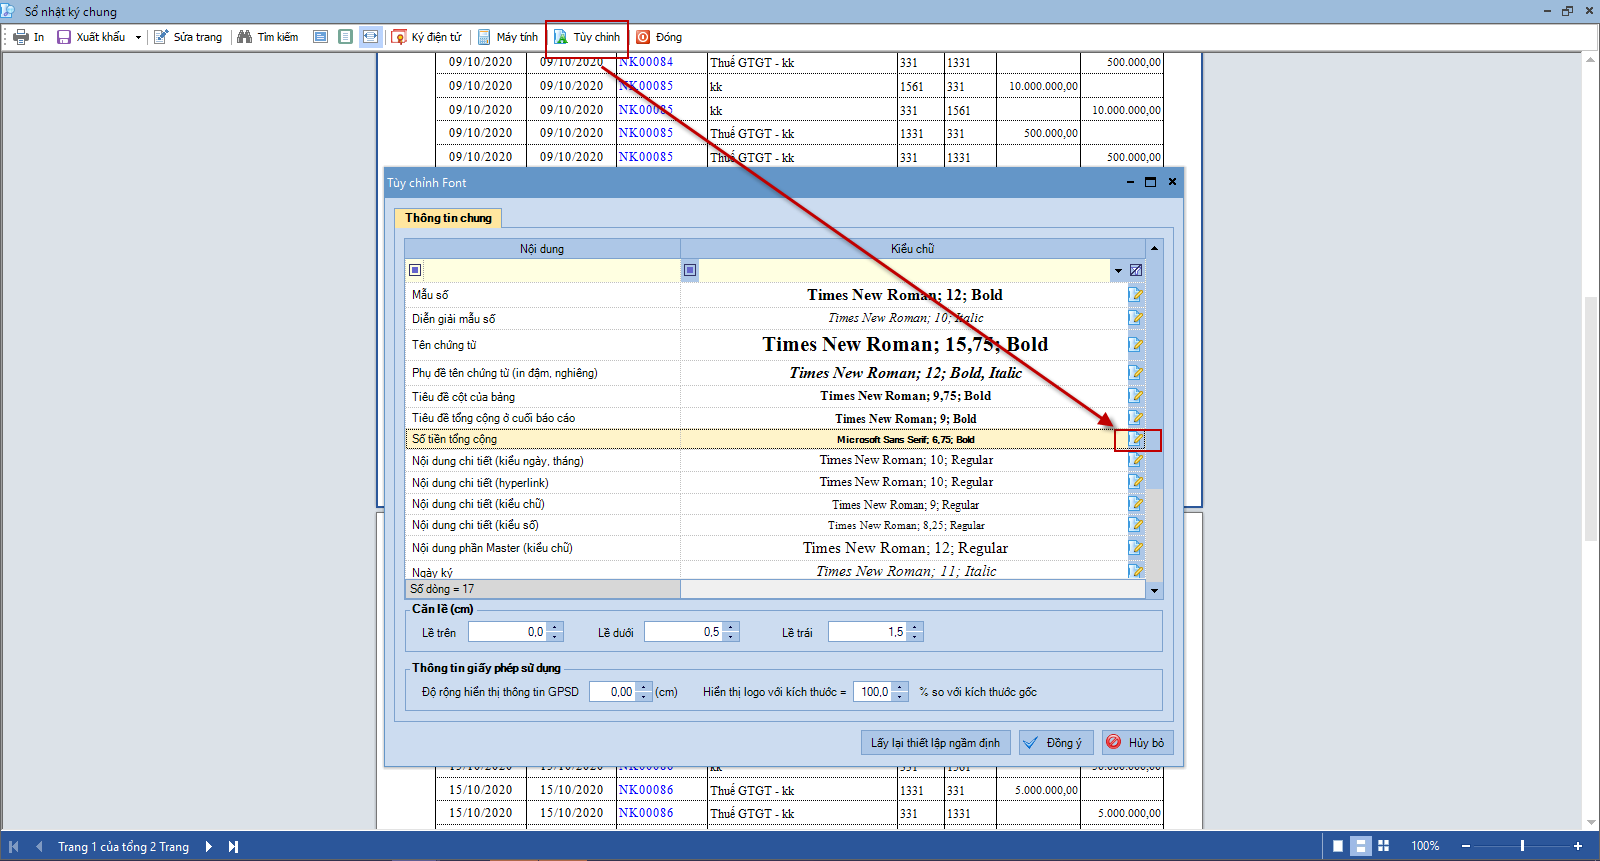Screen dimensions: 1600x861
Task: Select the Thông tin chung tab
Action: point(448,218)
